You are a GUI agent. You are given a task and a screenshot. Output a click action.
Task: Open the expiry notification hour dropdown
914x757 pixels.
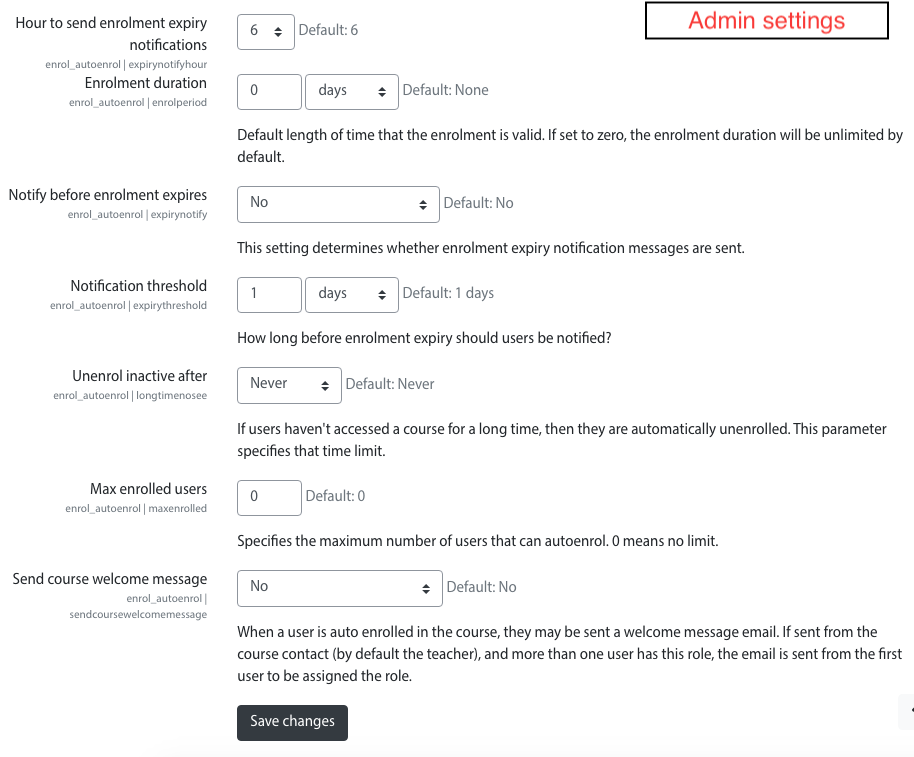click(266, 31)
